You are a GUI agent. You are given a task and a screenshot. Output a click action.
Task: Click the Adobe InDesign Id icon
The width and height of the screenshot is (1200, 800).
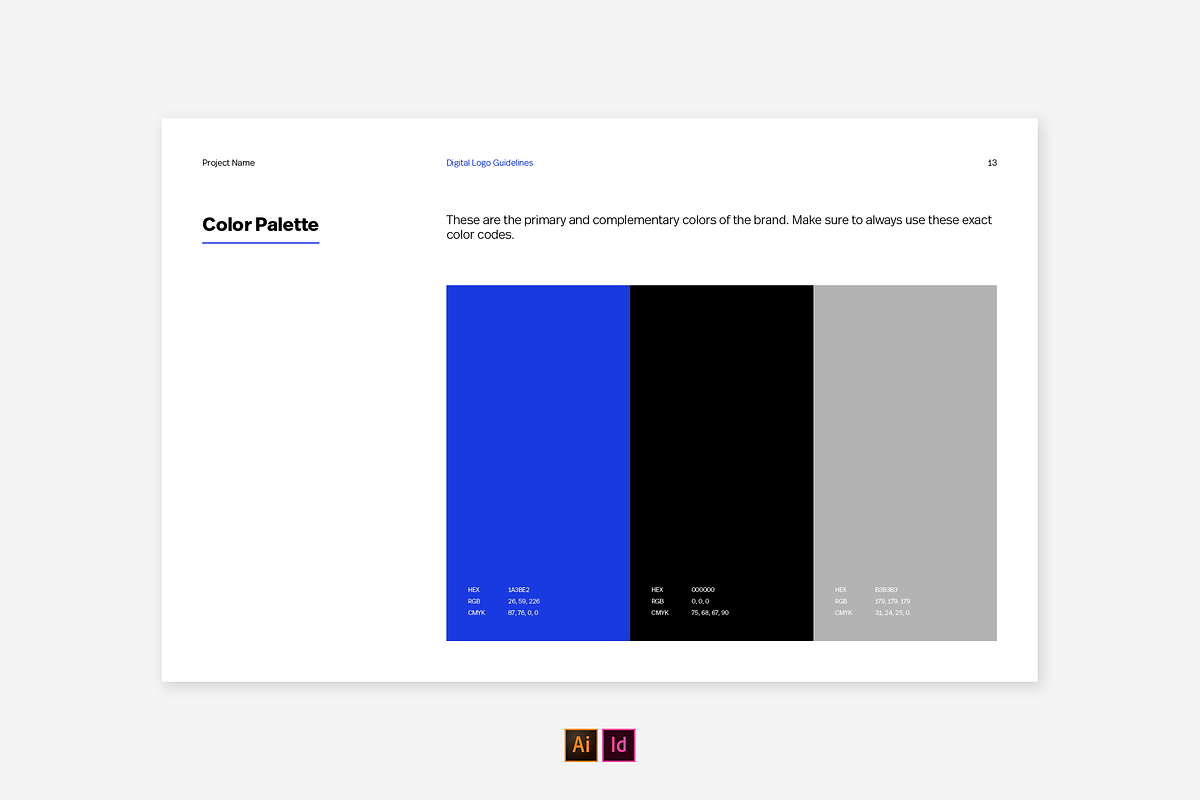pos(619,745)
